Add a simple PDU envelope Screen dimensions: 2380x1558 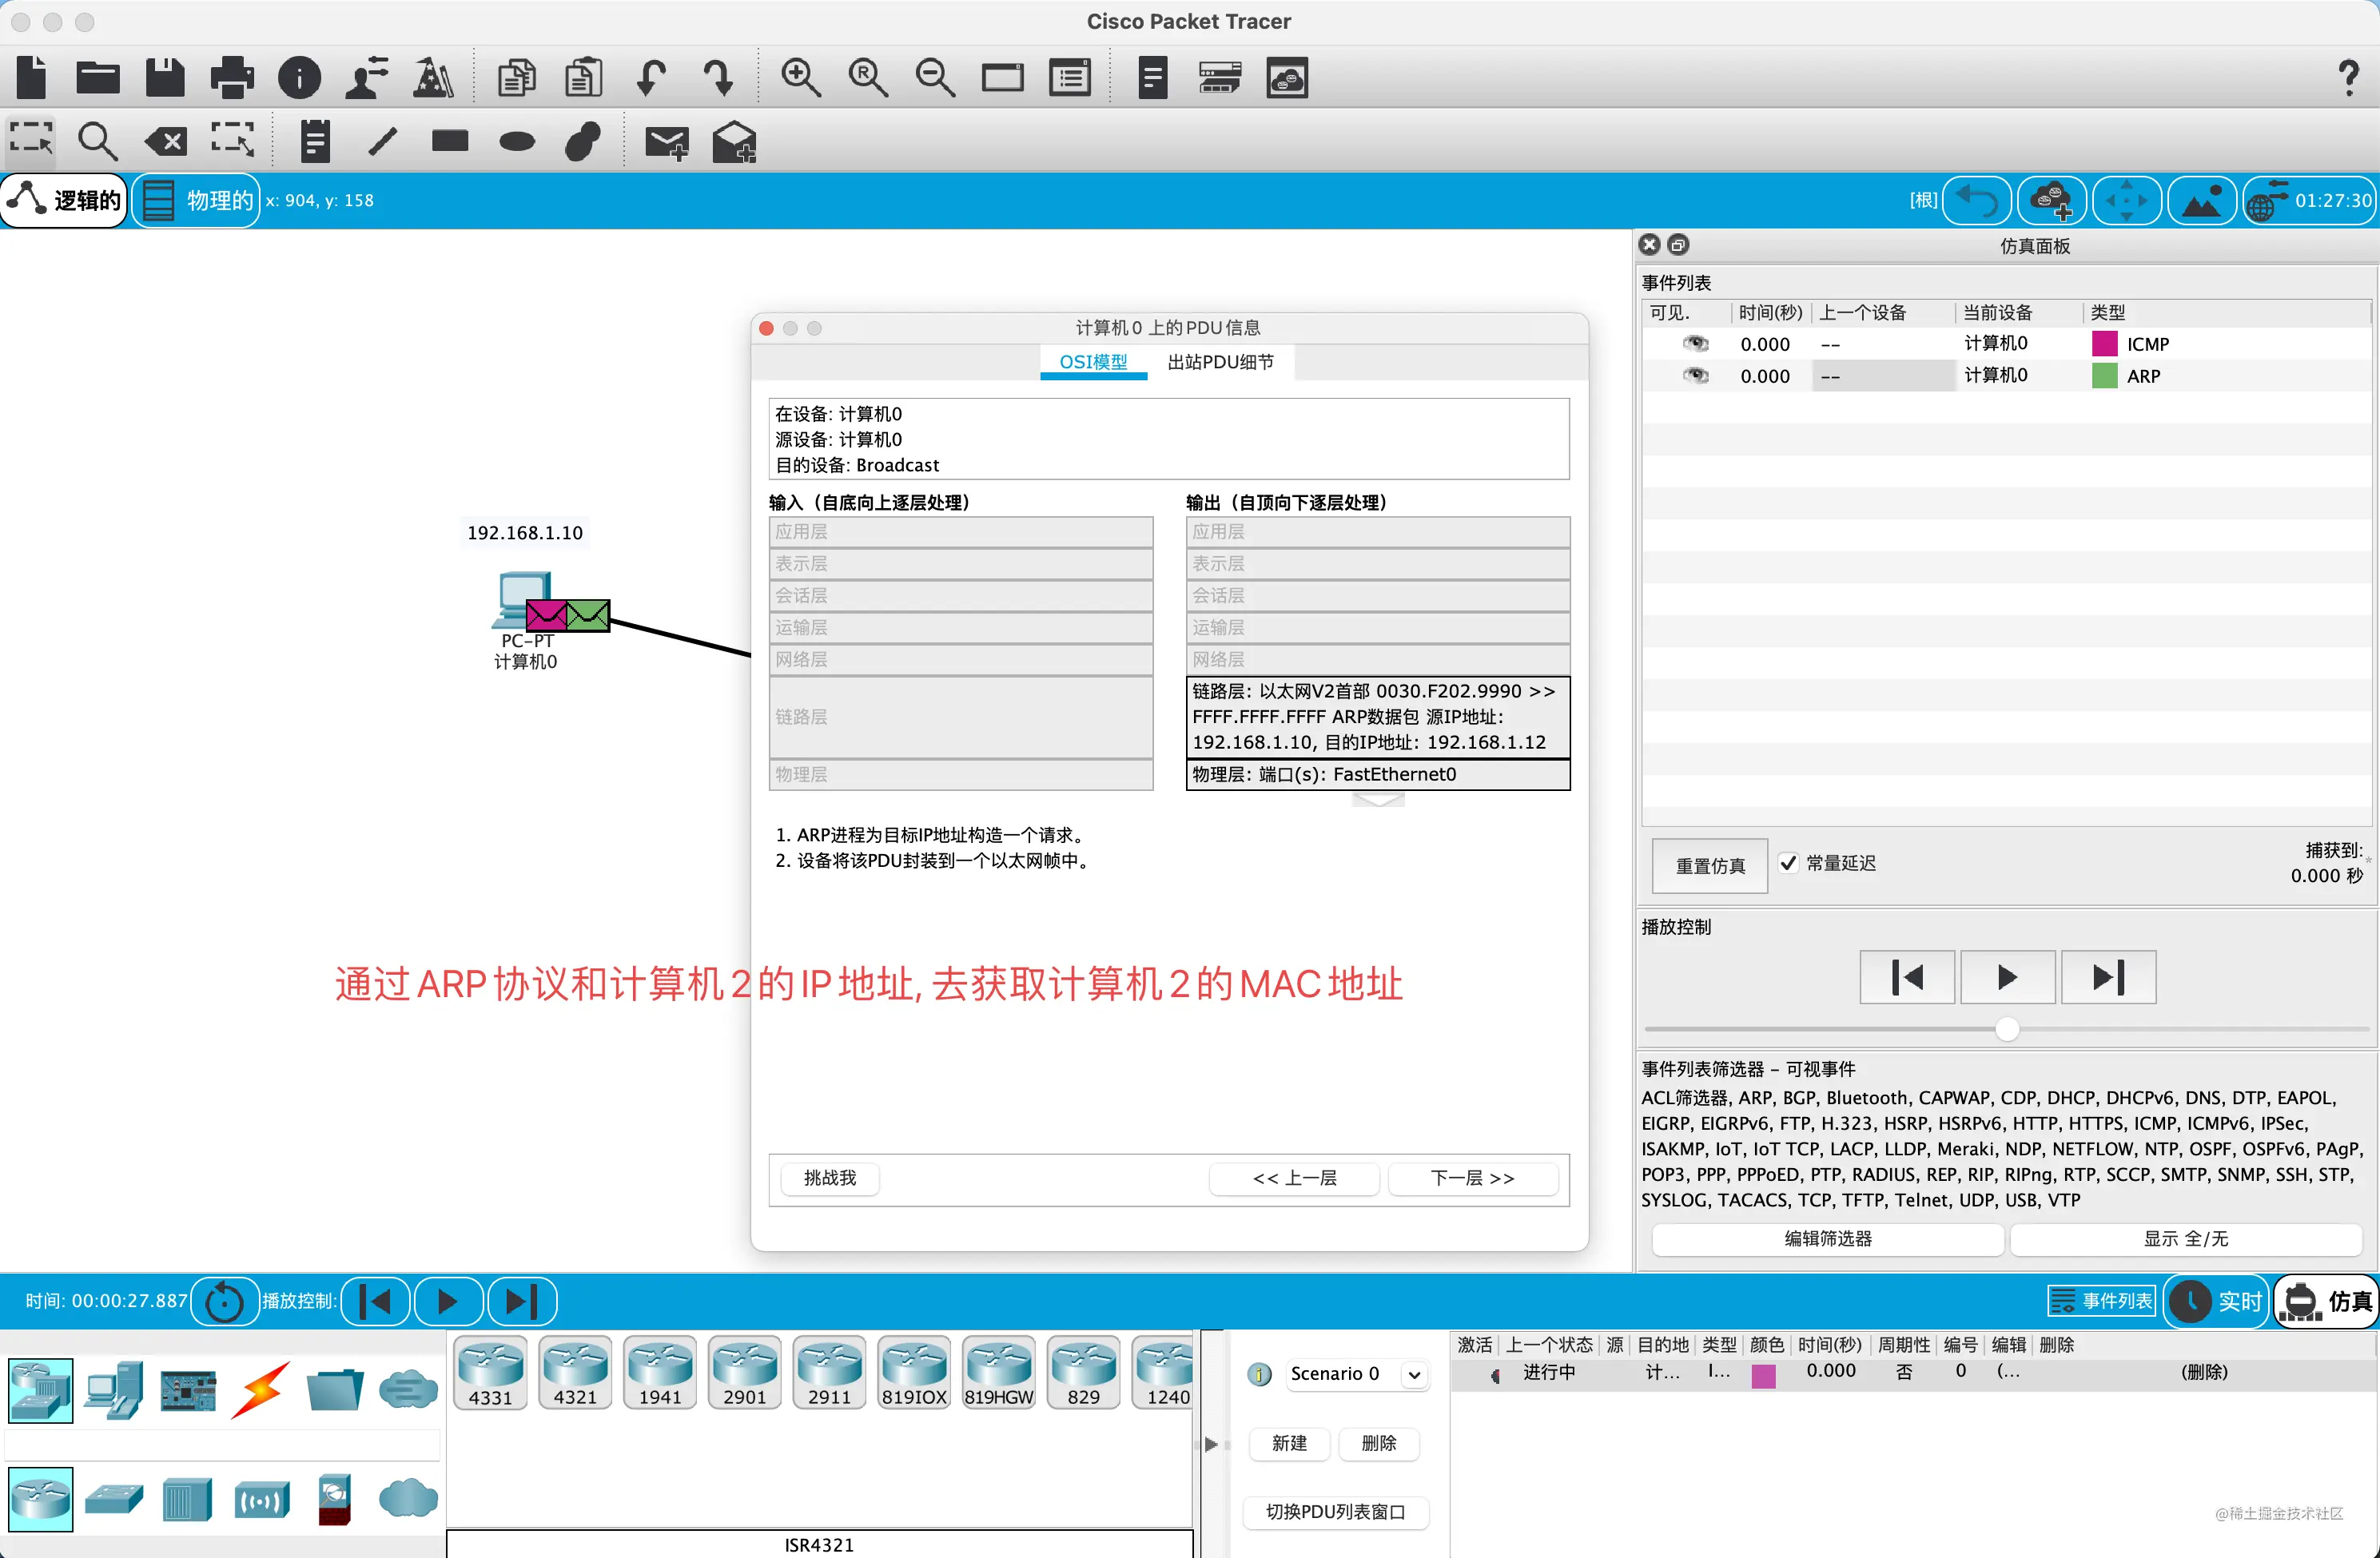coord(667,142)
